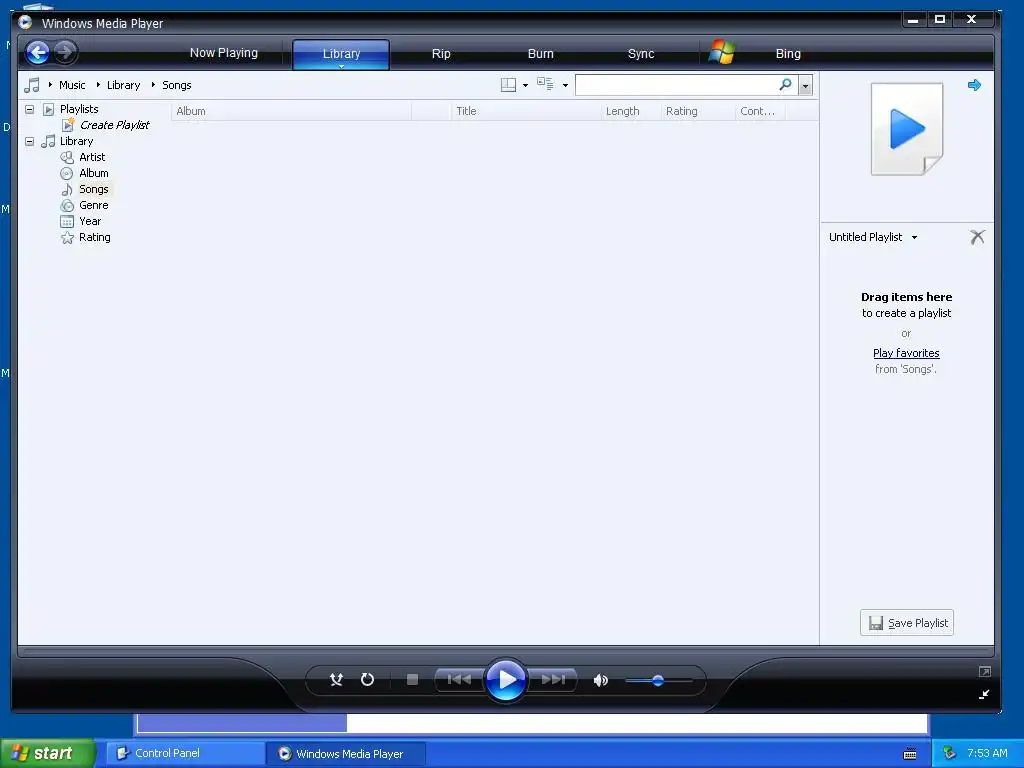Screen dimensions: 1024x768
Task: Click the blue arrow to hide list pane
Action: 974,85
